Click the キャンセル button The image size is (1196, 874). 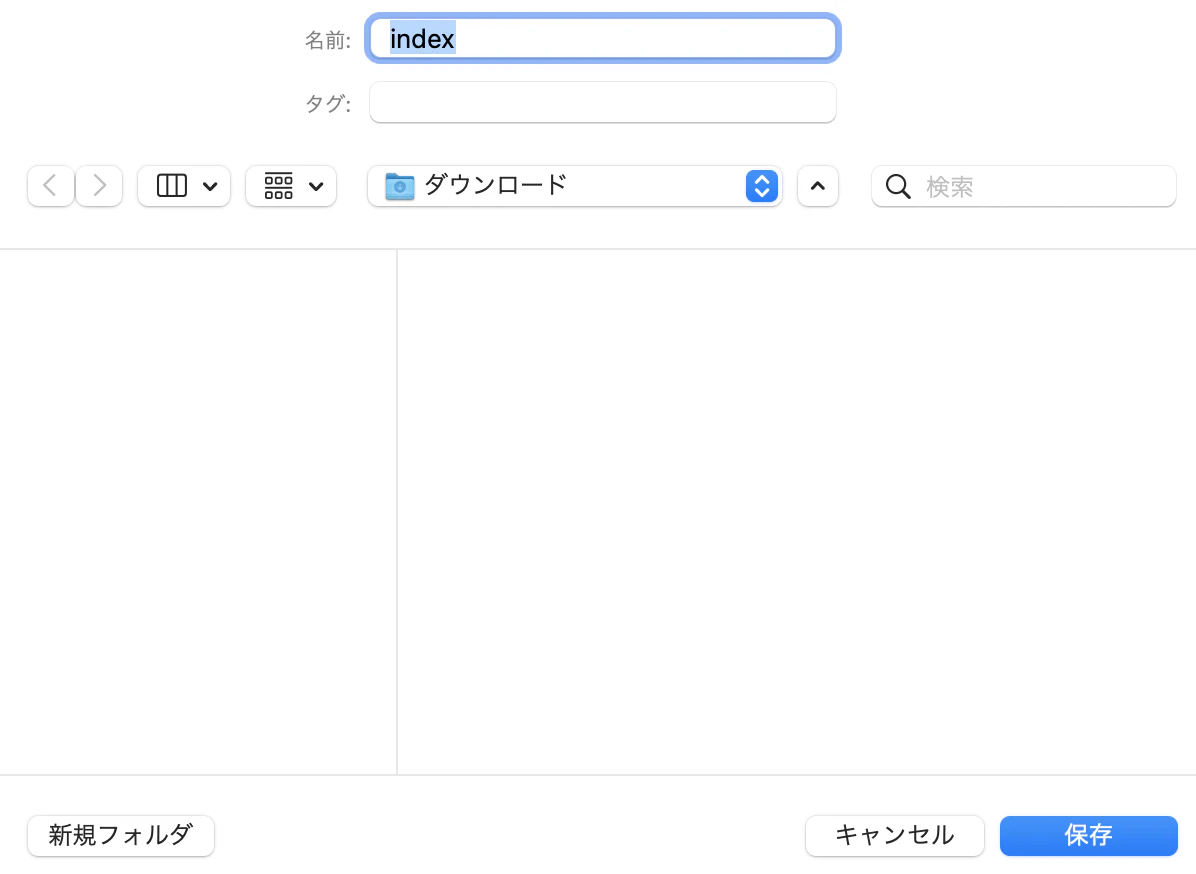894,835
